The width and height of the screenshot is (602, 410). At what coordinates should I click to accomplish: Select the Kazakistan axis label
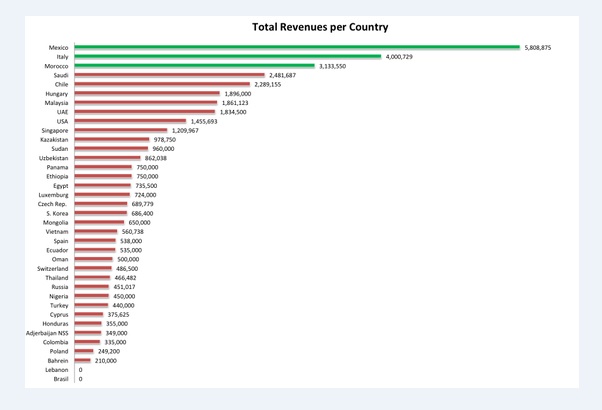point(54,140)
